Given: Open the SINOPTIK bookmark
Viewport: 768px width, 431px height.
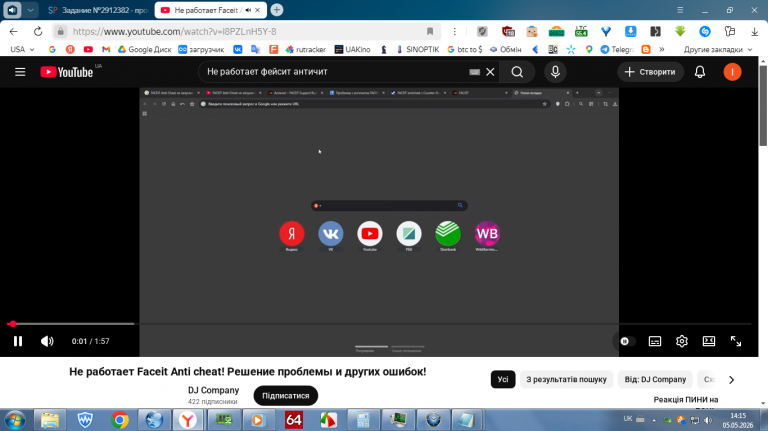Looking at the screenshot, I should tap(418, 49).
